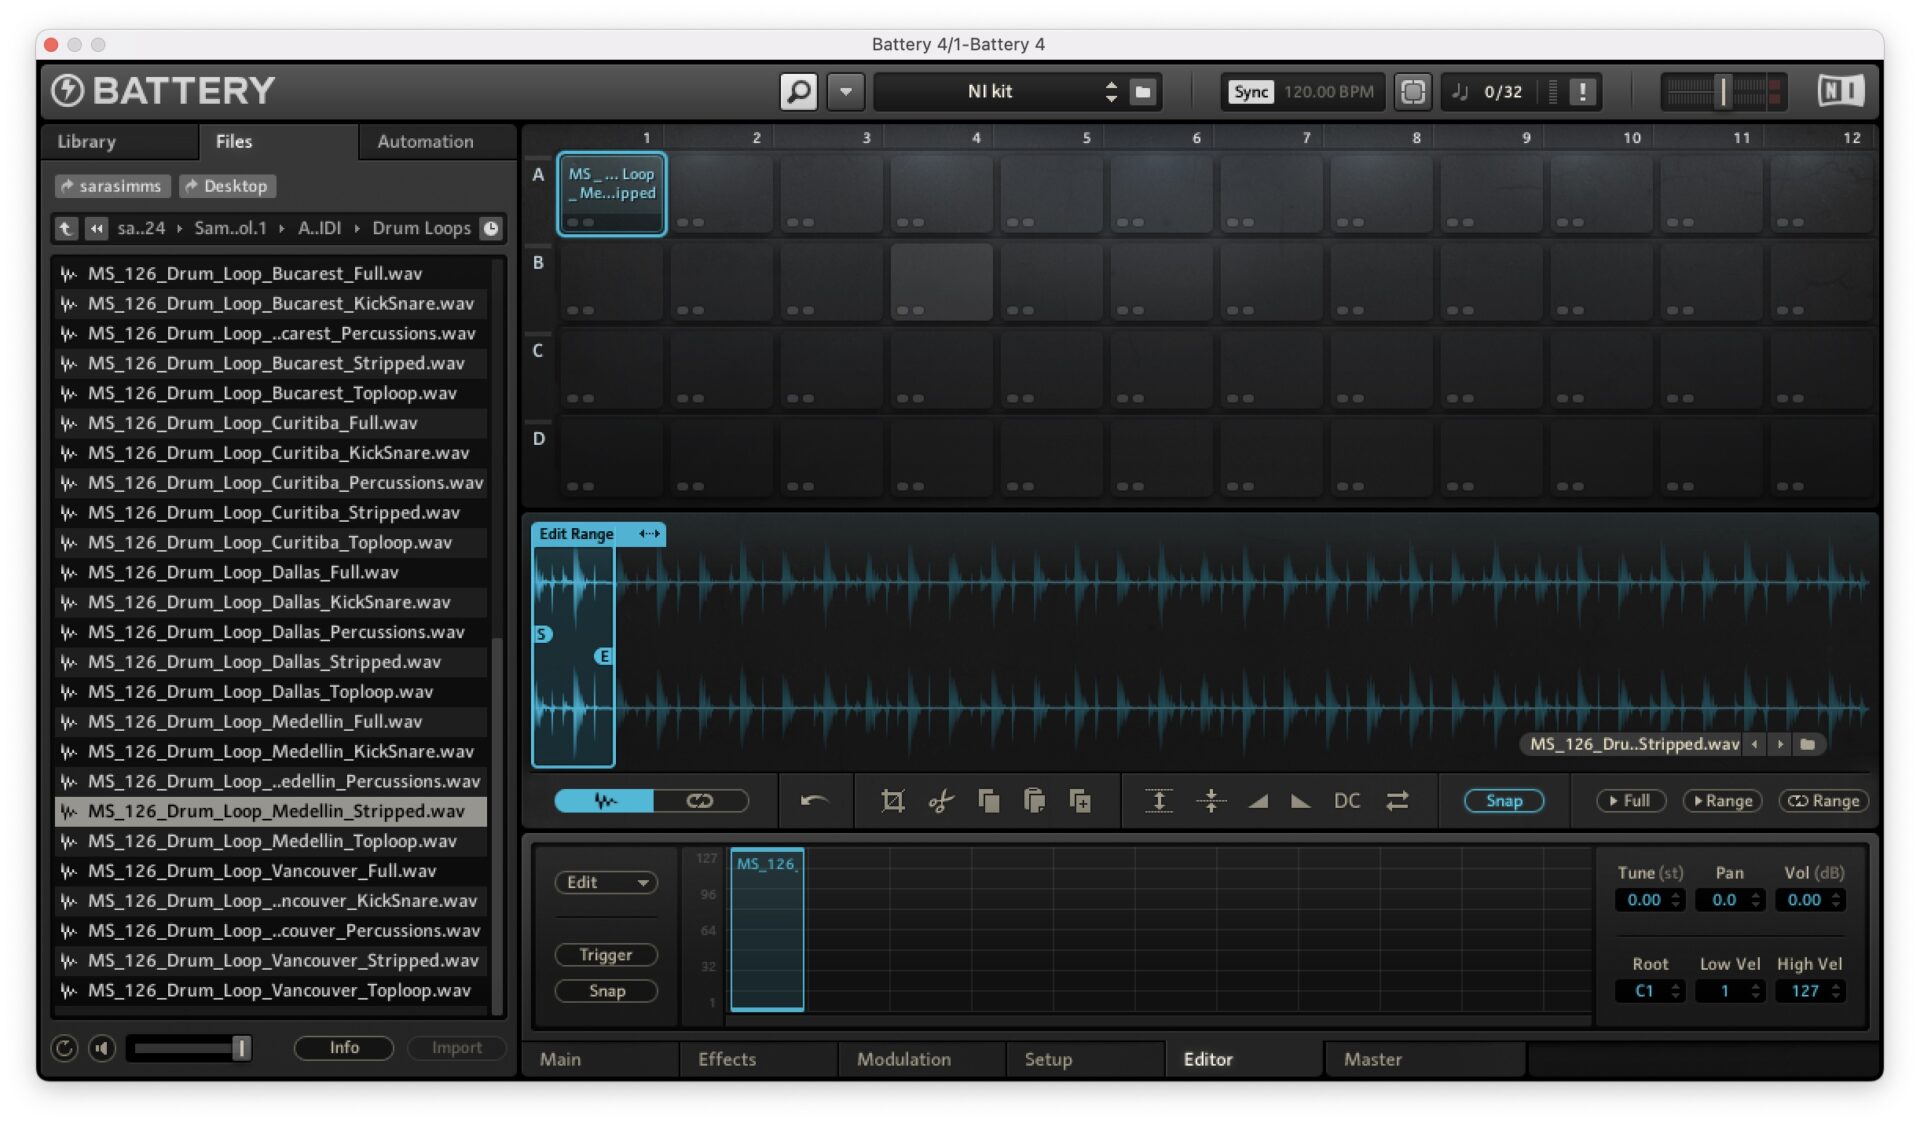Click the undo arrow icon
This screenshot has height=1123, width=1920.
[x=814, y=800]
